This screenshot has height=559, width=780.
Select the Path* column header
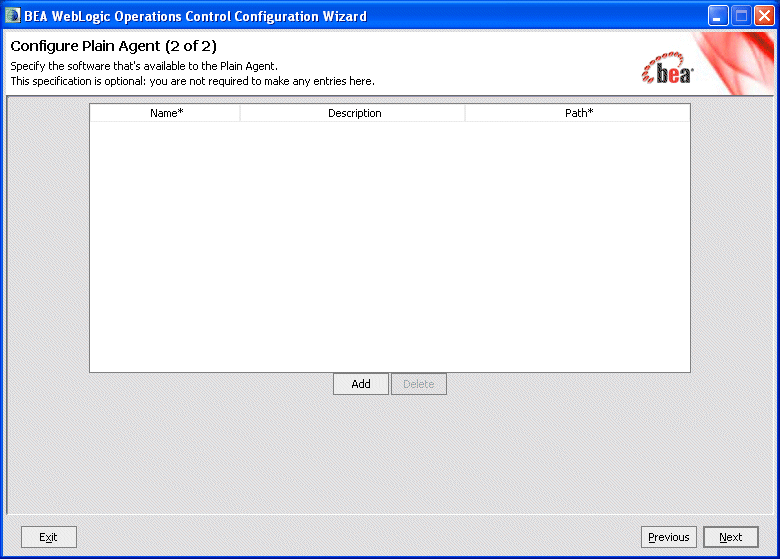click(x=578, y=113)
